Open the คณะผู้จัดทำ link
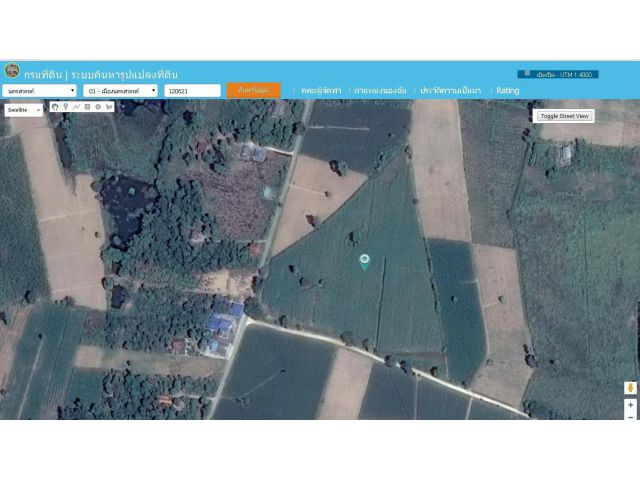The height and width of the screenshot is (480, 640). (321, 90)
